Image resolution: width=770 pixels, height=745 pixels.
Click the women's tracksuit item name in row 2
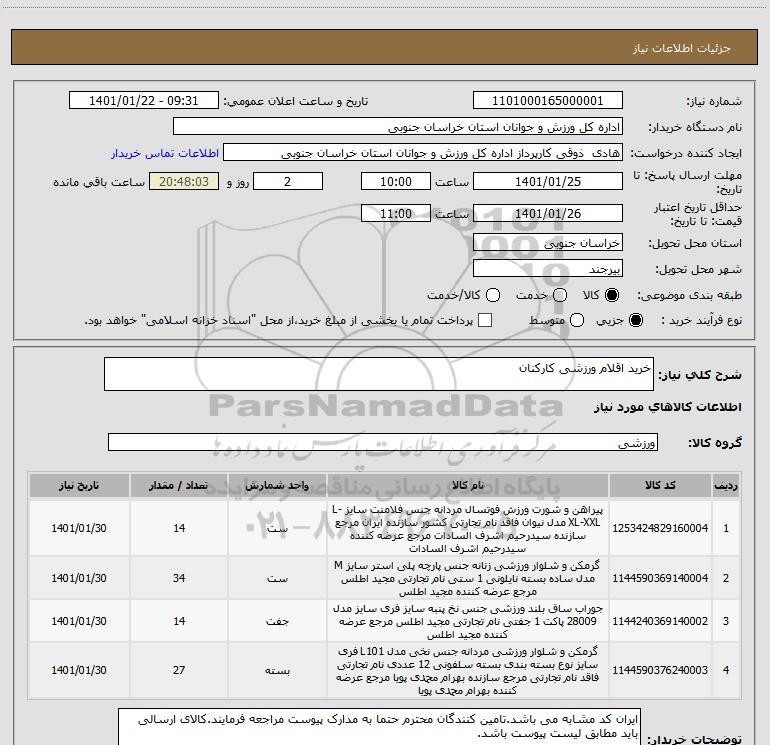click(468, 578)
